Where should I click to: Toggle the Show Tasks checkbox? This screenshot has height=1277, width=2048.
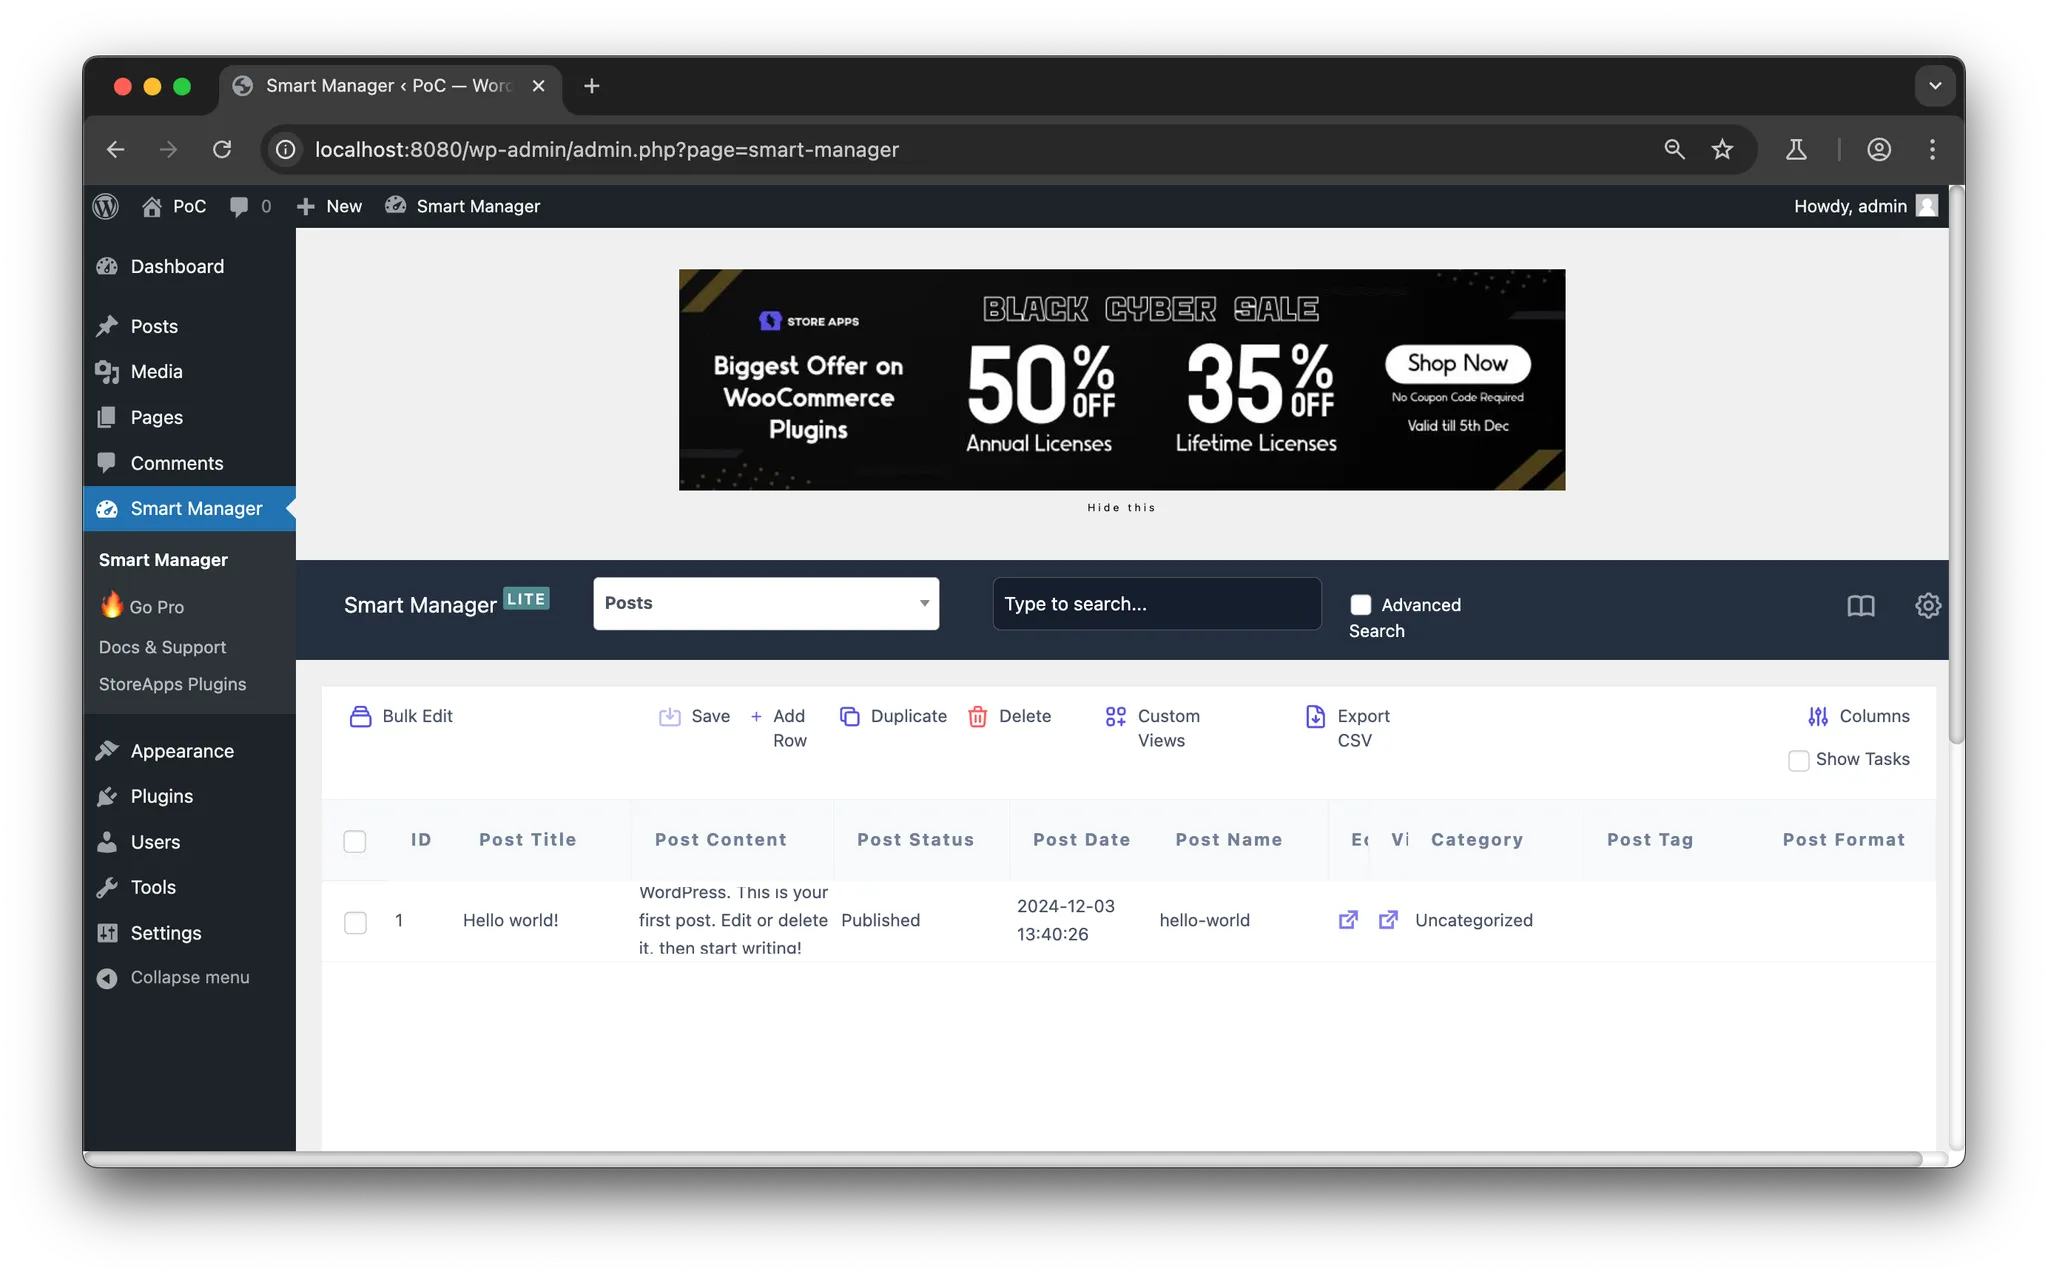click(x=1798, y=760)
